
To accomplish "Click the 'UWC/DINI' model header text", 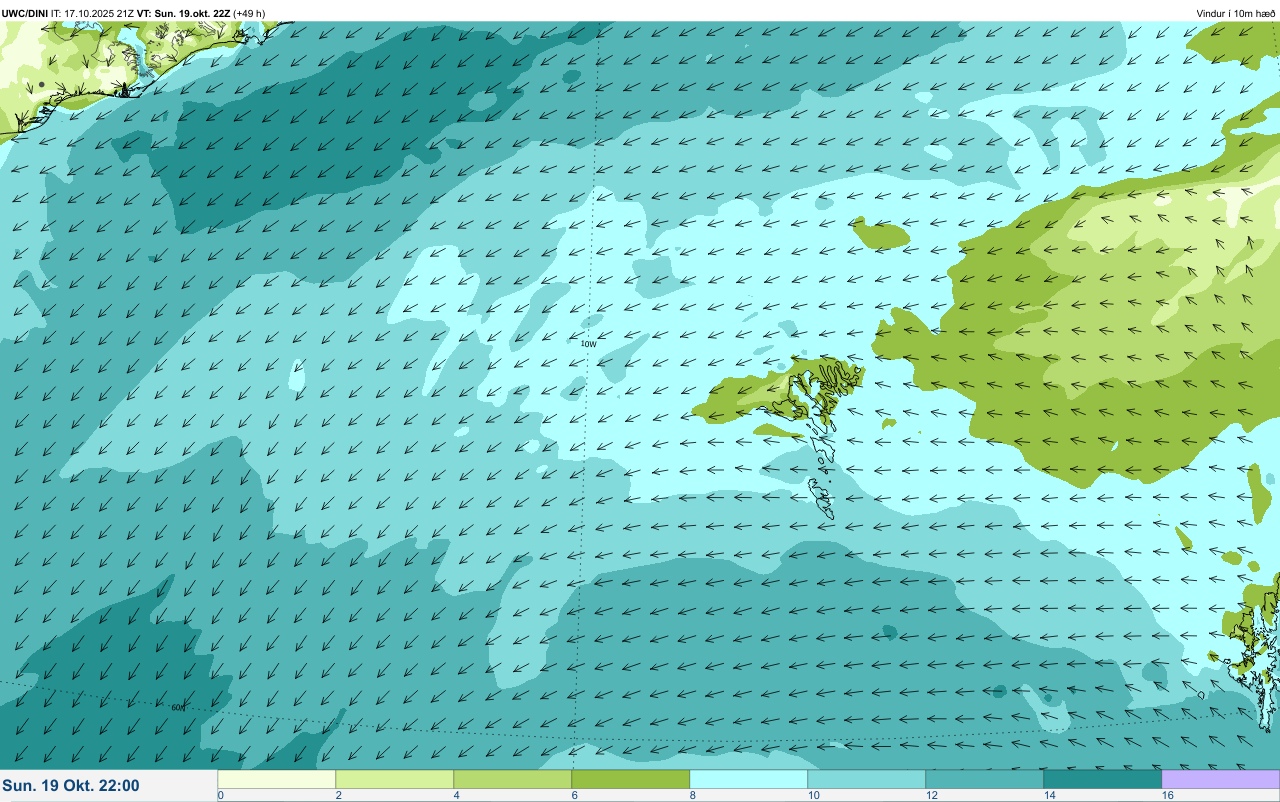I will (24, 13).
